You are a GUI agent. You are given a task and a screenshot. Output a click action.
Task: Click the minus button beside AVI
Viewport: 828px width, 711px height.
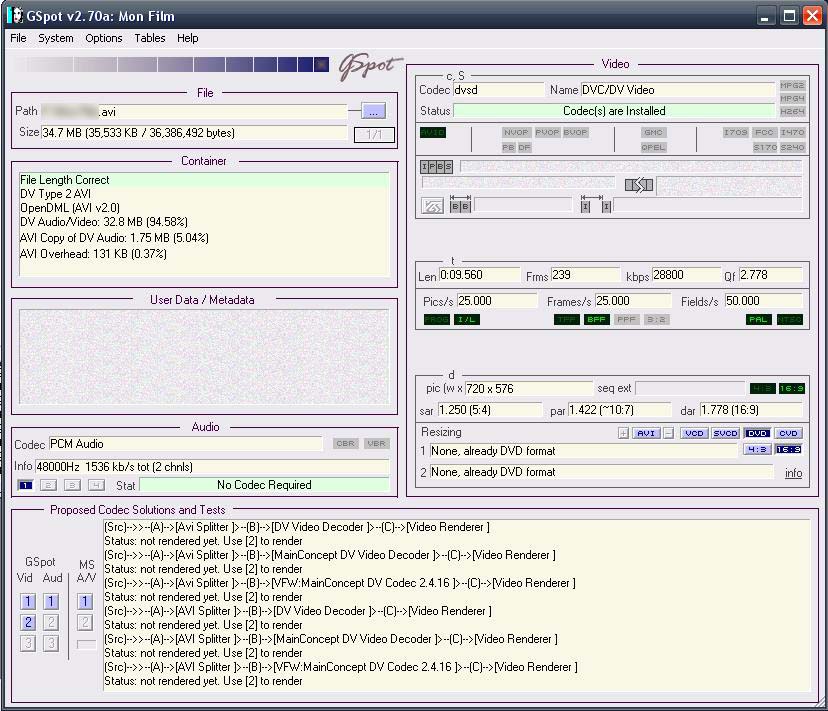[669, 434]
